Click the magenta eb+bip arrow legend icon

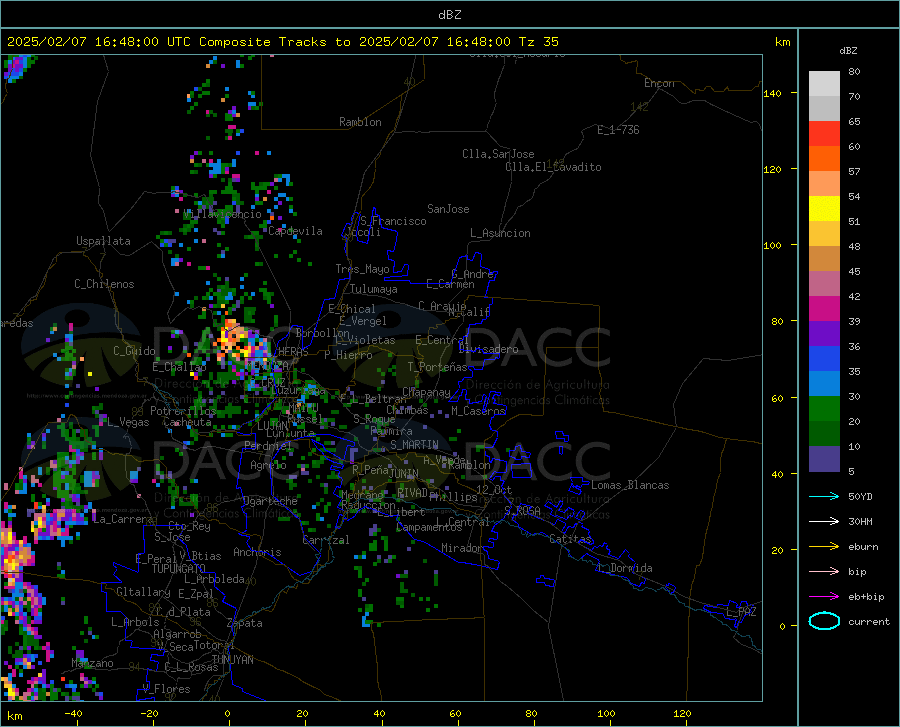(824, 596)
